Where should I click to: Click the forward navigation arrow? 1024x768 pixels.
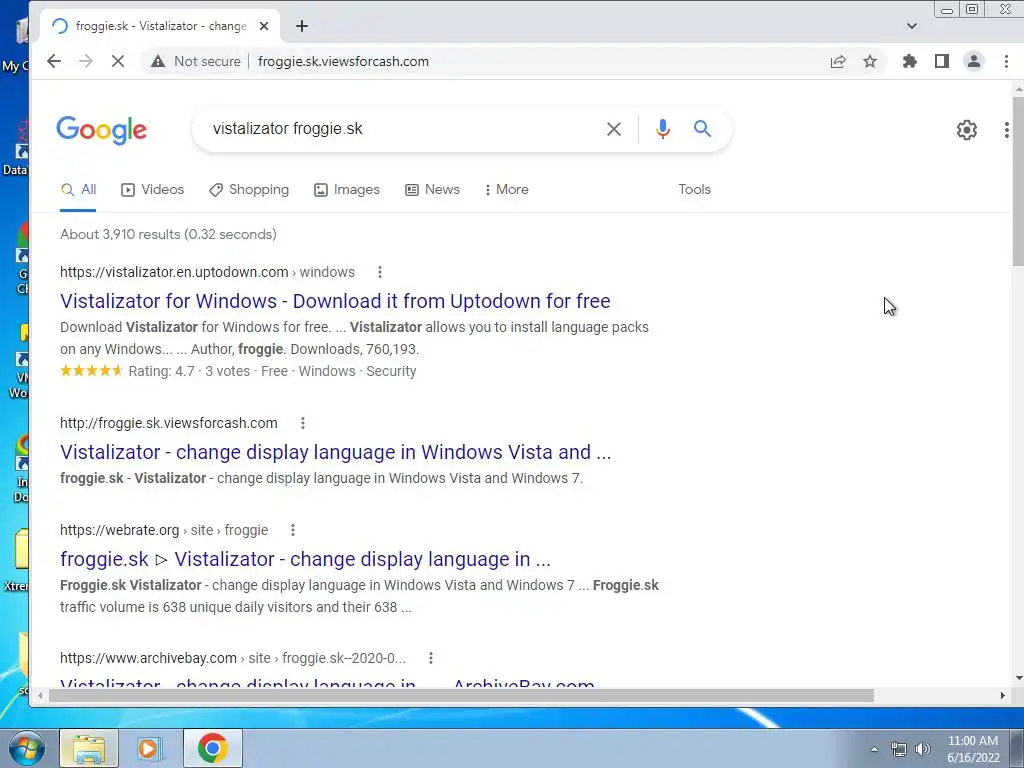[x=86, y=61]
